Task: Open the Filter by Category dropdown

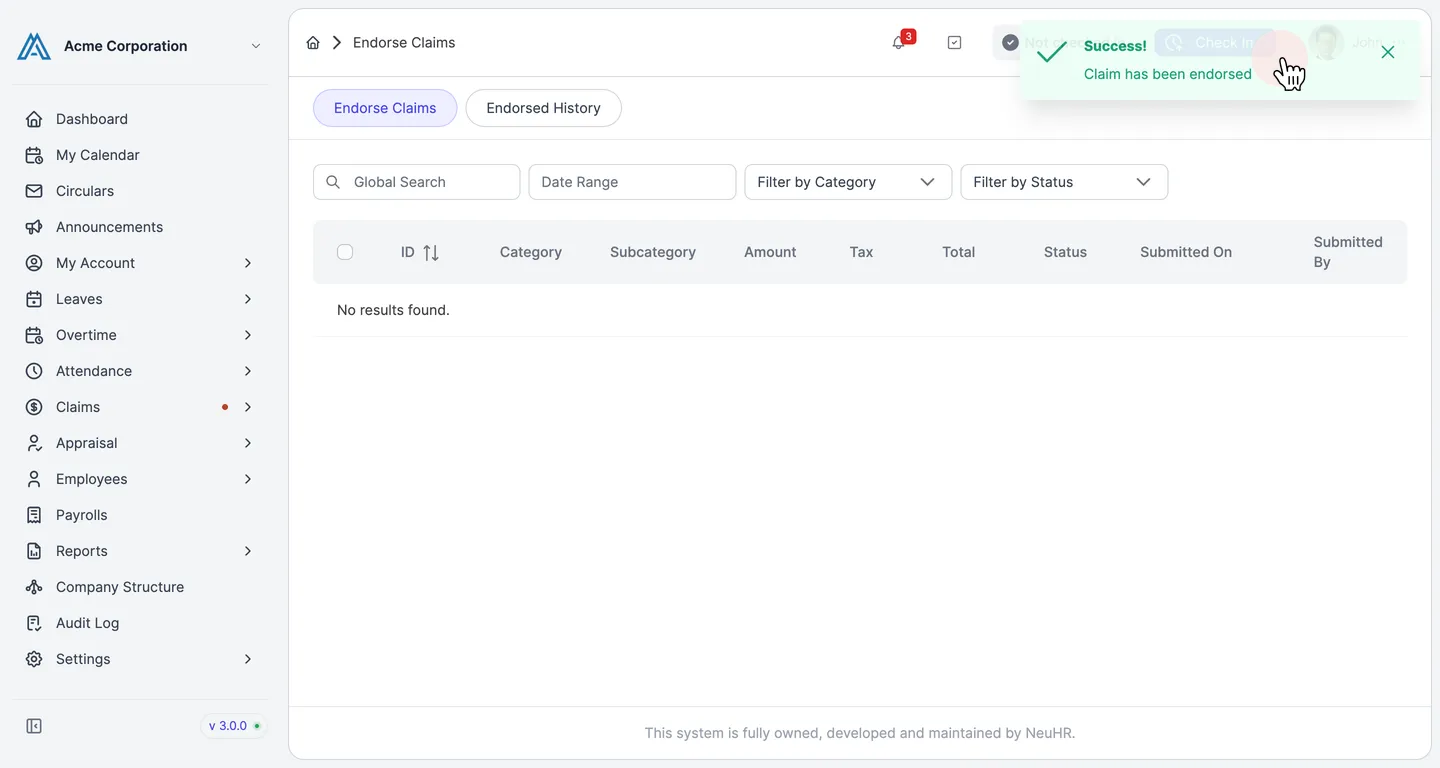Action: (848, 182)
